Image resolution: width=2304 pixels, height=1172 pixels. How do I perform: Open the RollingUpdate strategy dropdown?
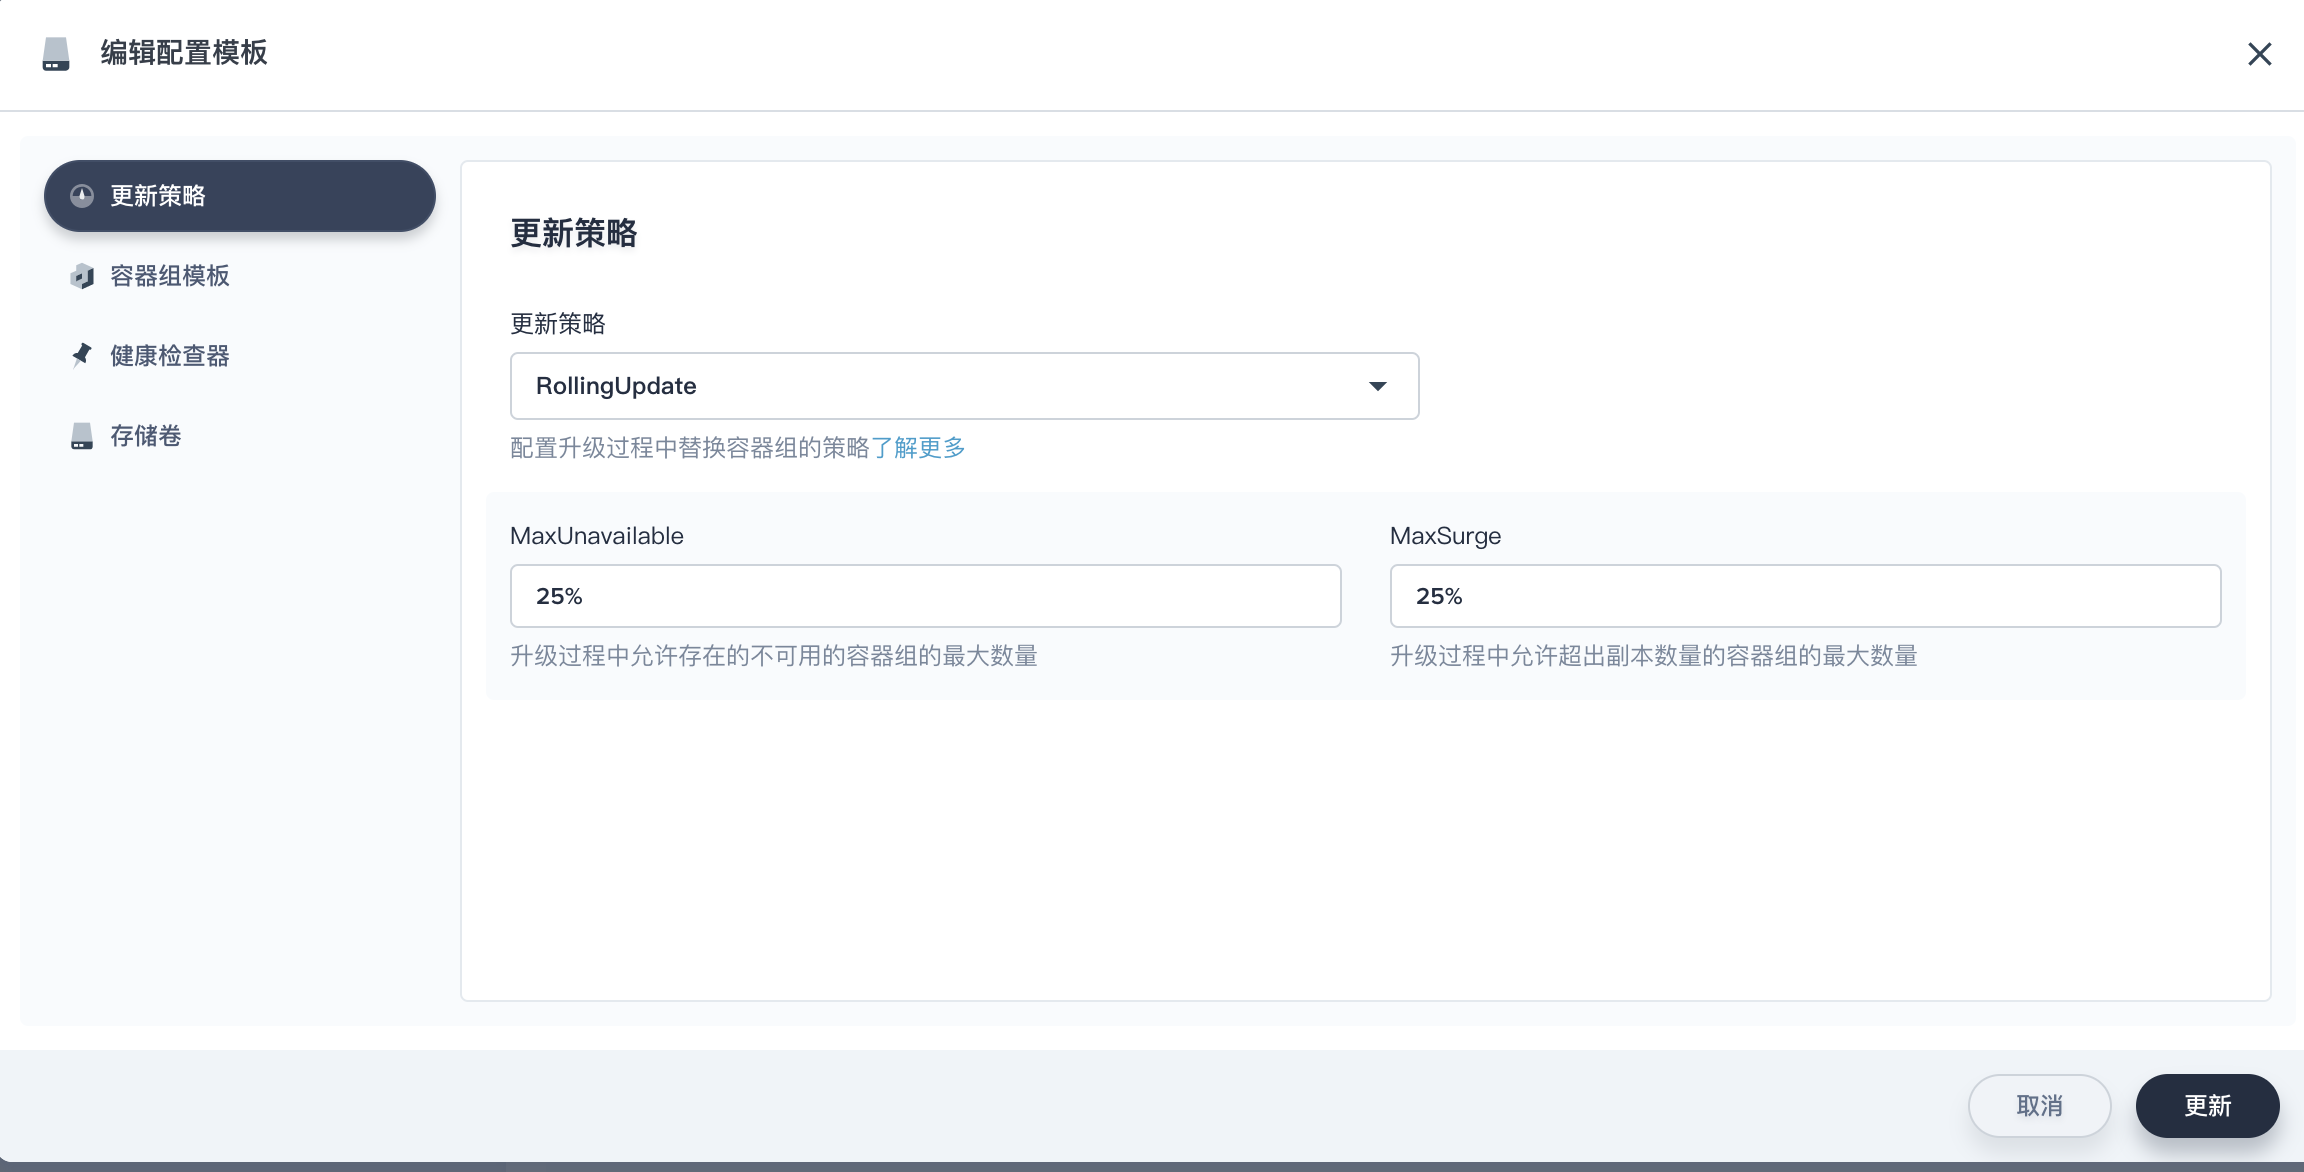point(964,386)
